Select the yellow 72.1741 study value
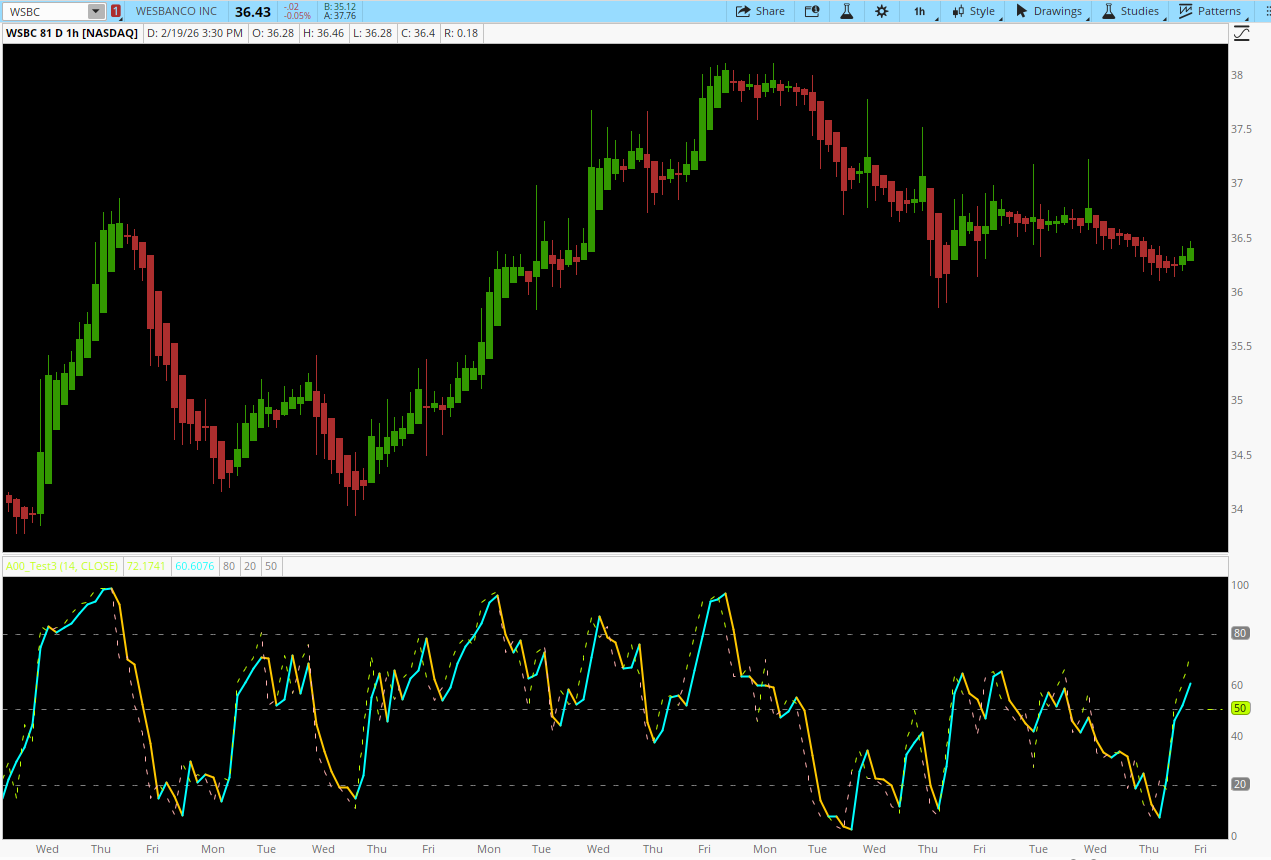 coord(146,566)
